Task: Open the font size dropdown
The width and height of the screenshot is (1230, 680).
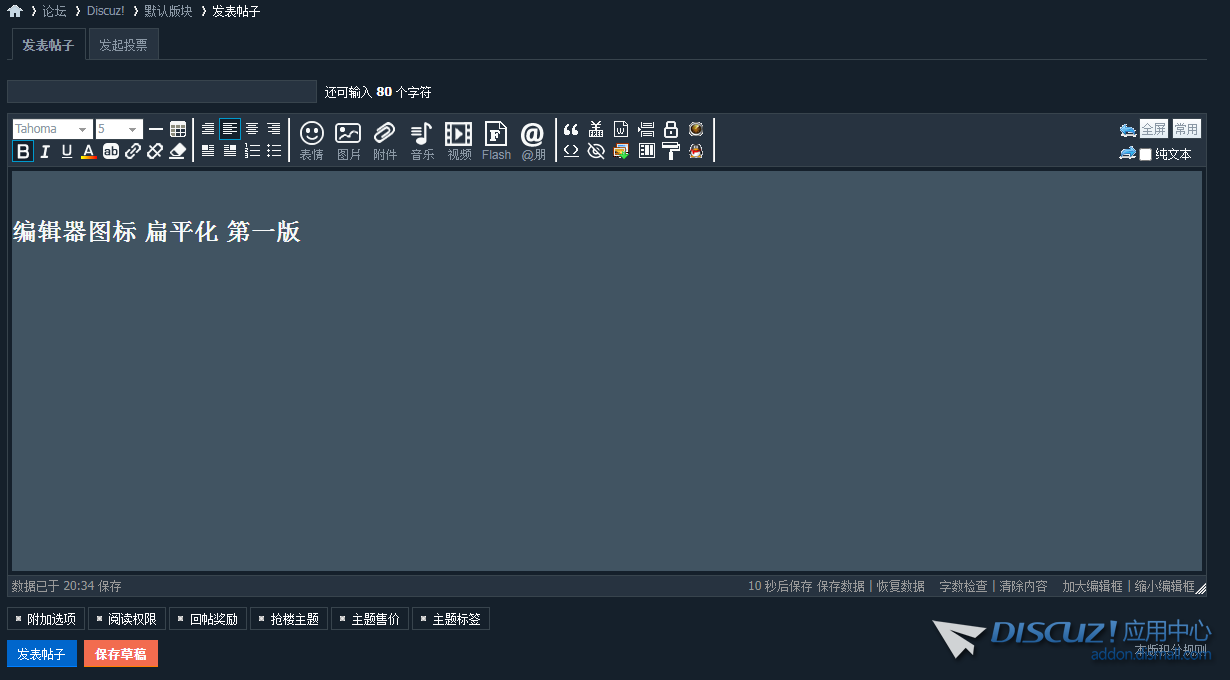Action: point(118,128)
